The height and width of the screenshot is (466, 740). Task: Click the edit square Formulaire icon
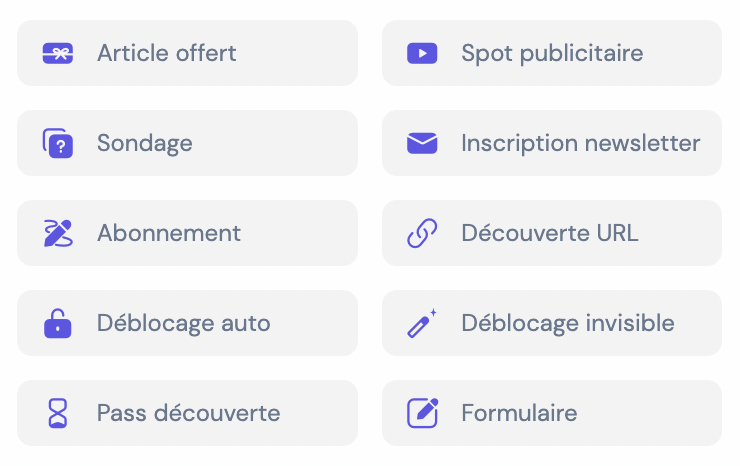[x=422, y=413]
